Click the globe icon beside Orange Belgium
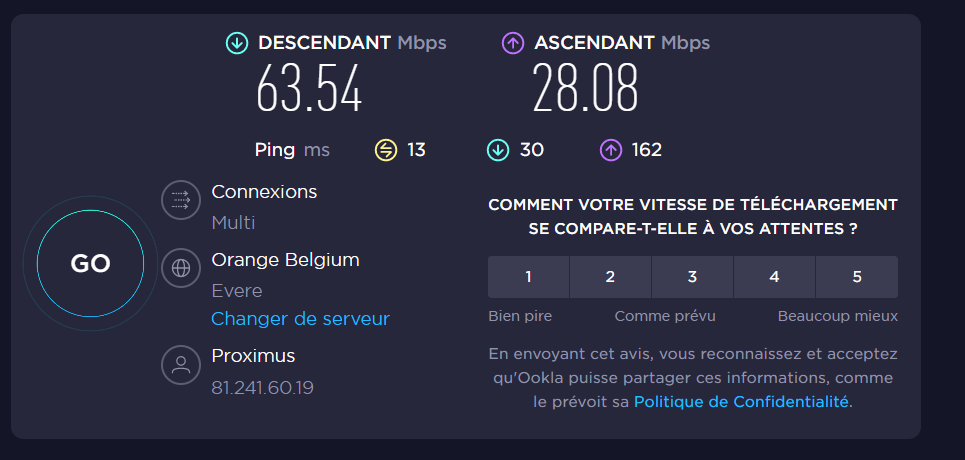Image resolution: width=965 pixels, height=460 pixels. [x=181, y=268]
